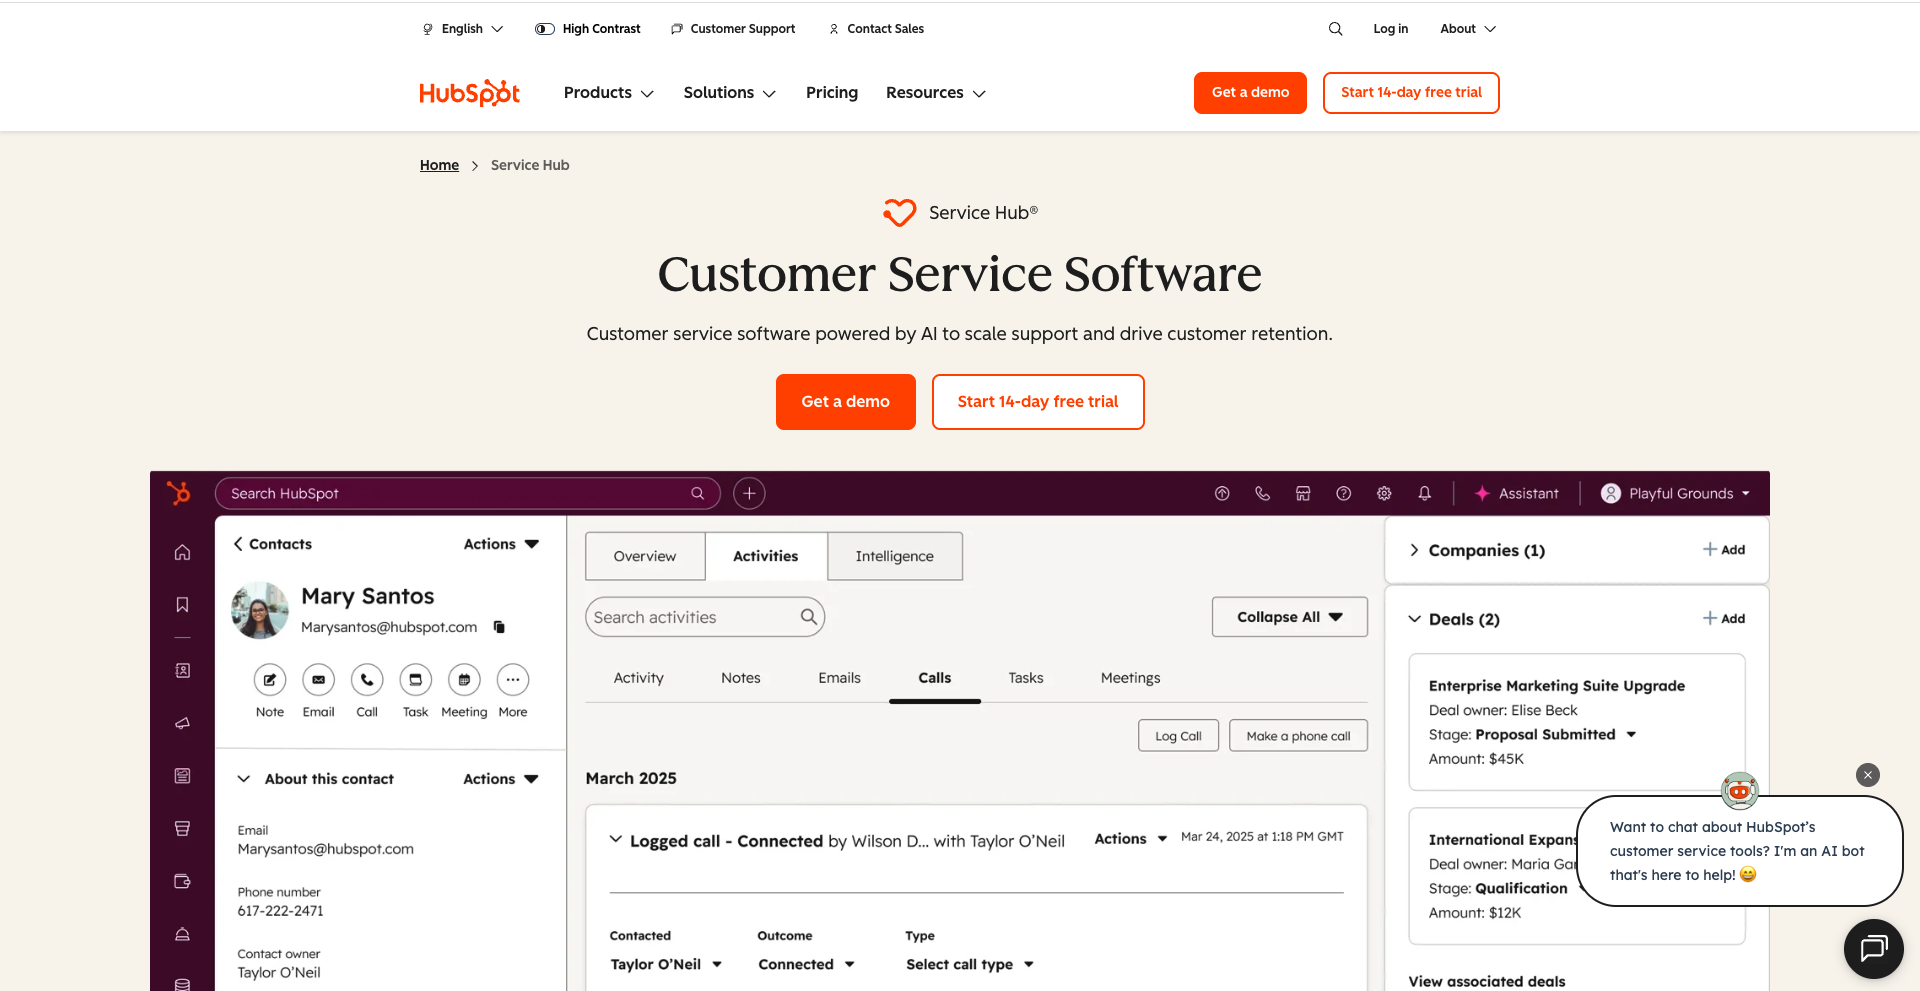Click the notifications bell icon

pyautogui.click(x=1424, y=493)
